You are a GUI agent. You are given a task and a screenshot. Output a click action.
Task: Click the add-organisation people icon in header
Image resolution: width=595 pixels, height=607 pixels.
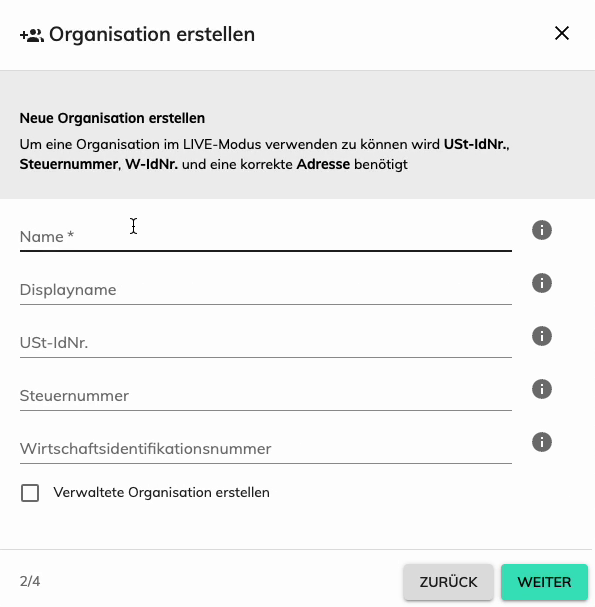coord(32,36)
